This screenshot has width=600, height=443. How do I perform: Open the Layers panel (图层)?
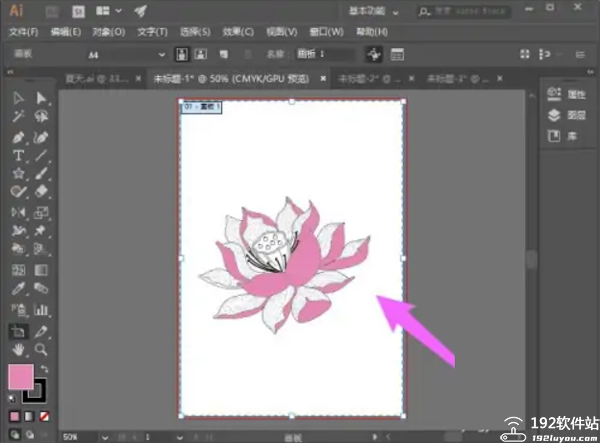pos(562,115)
